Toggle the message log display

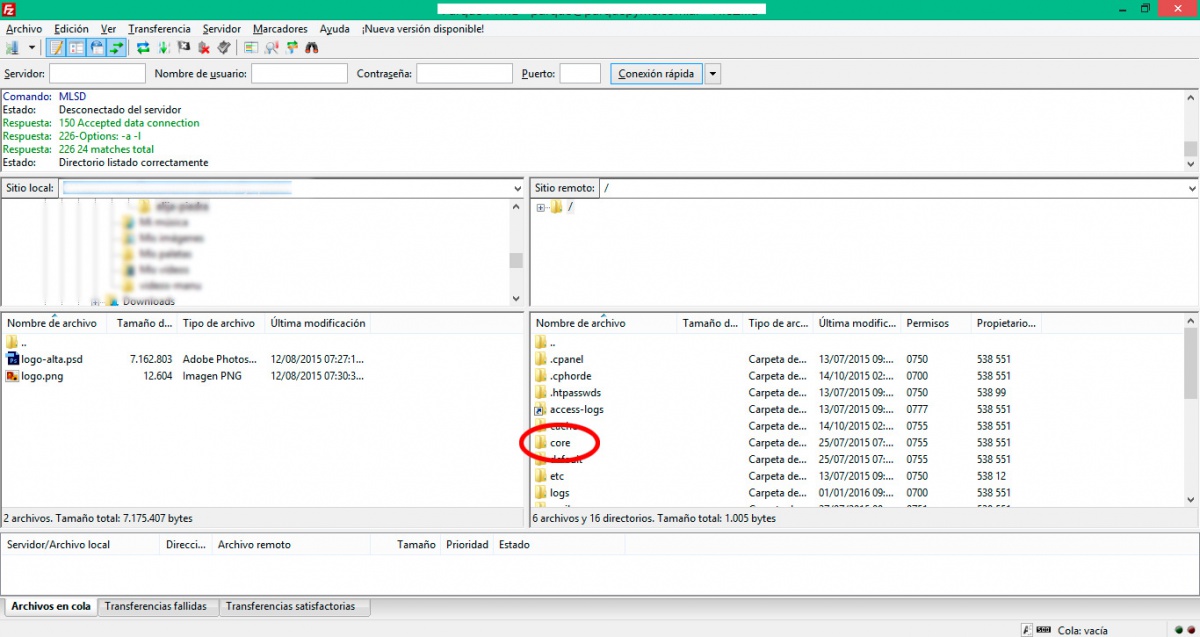click(x=56, y=47)
